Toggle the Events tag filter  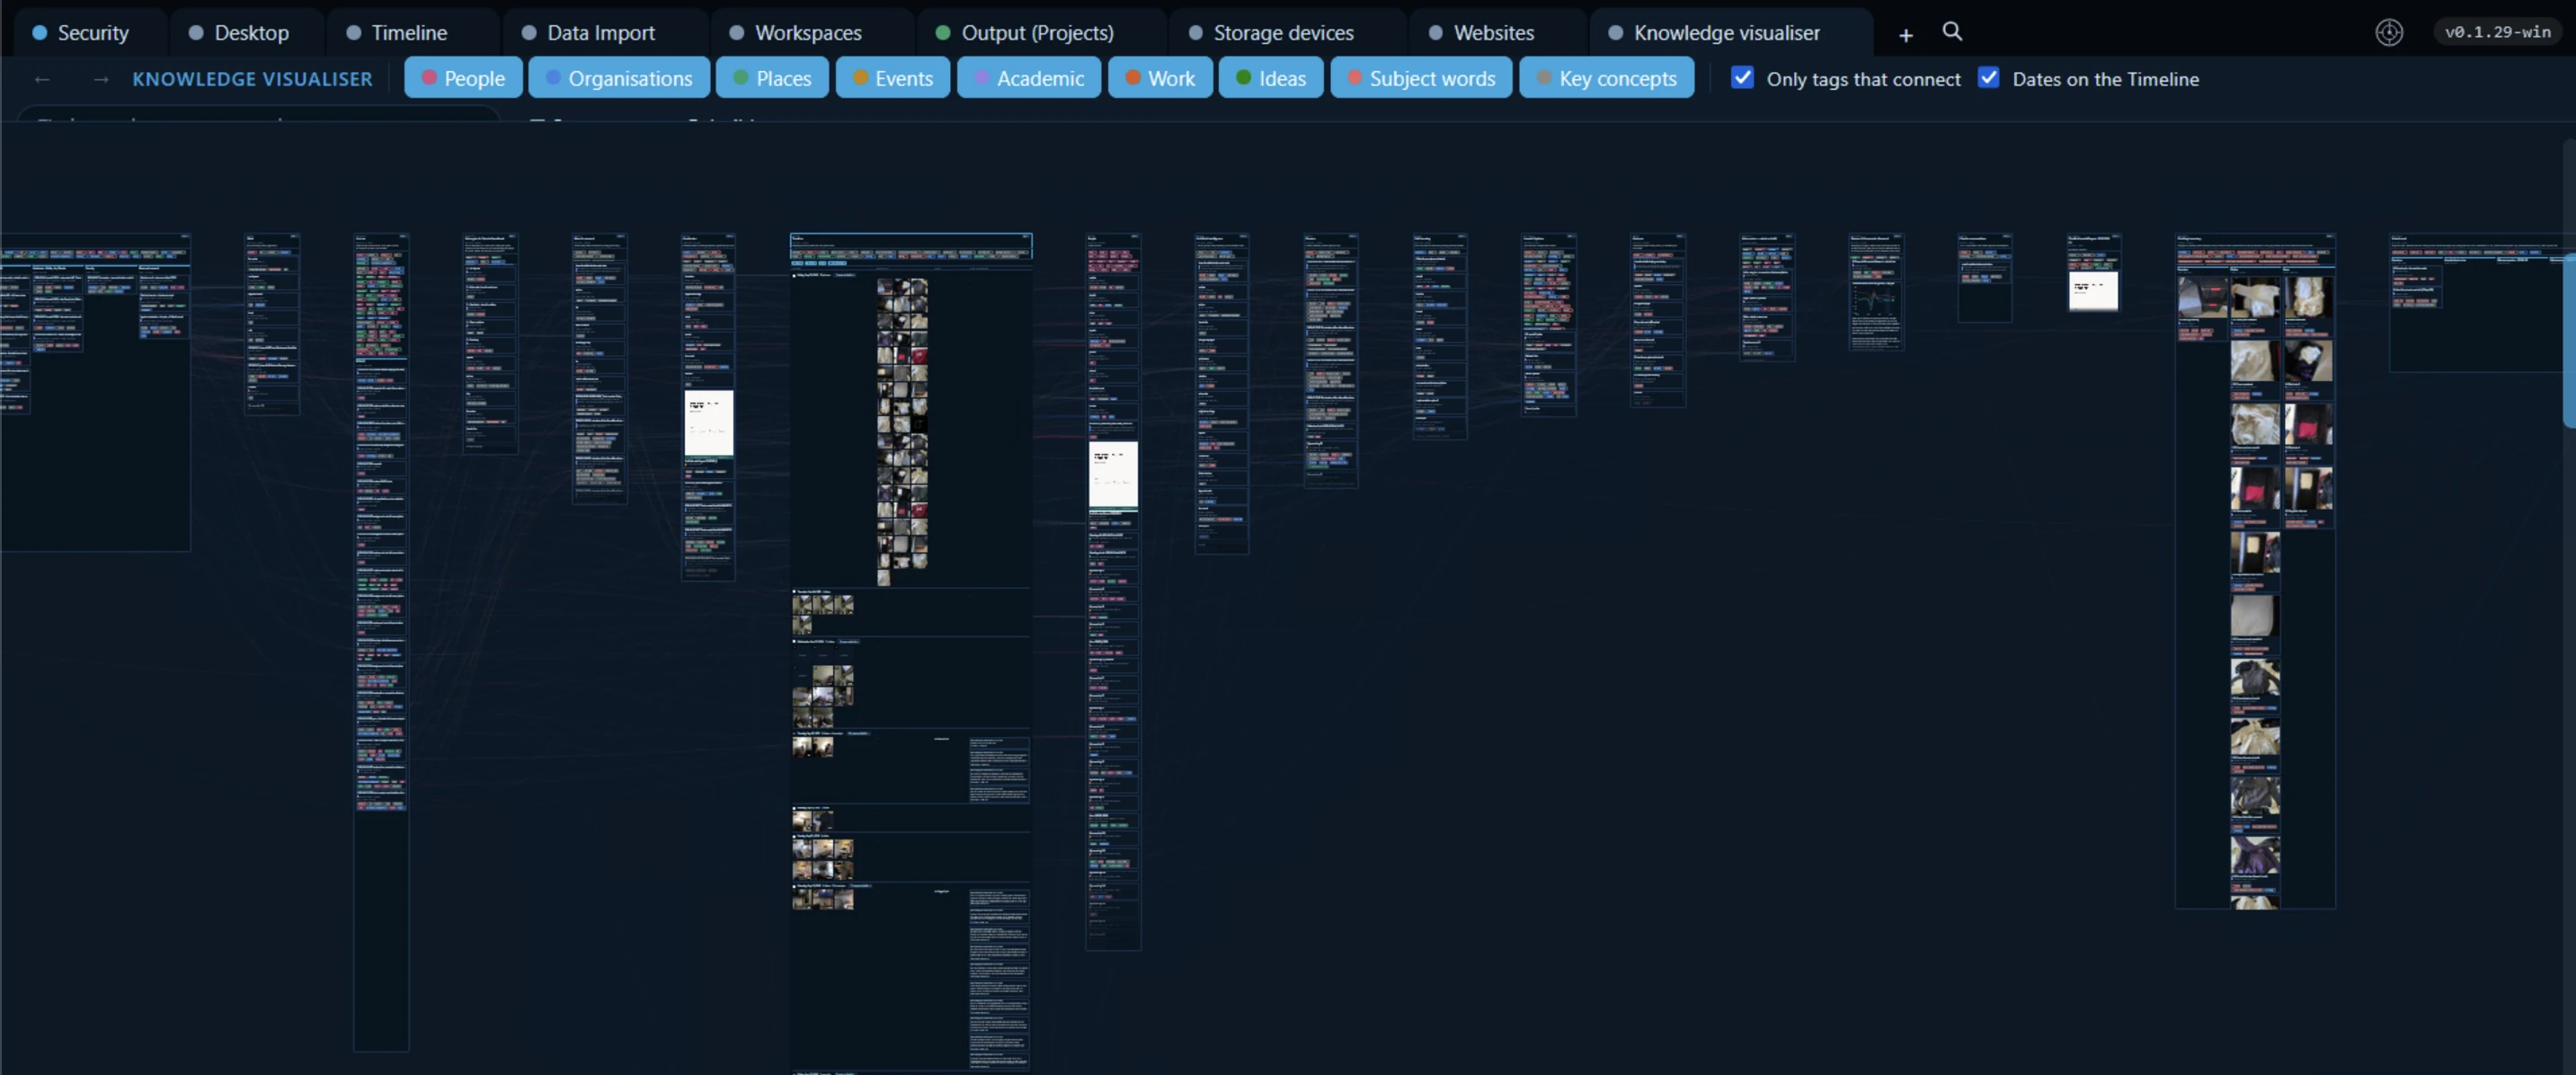point(892,78)
